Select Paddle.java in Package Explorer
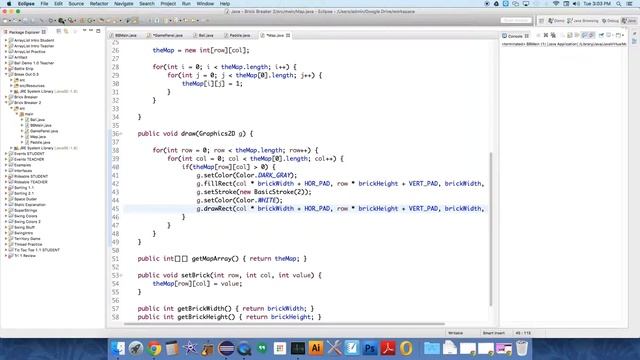 pyautogui.click(x=40, y=143)
